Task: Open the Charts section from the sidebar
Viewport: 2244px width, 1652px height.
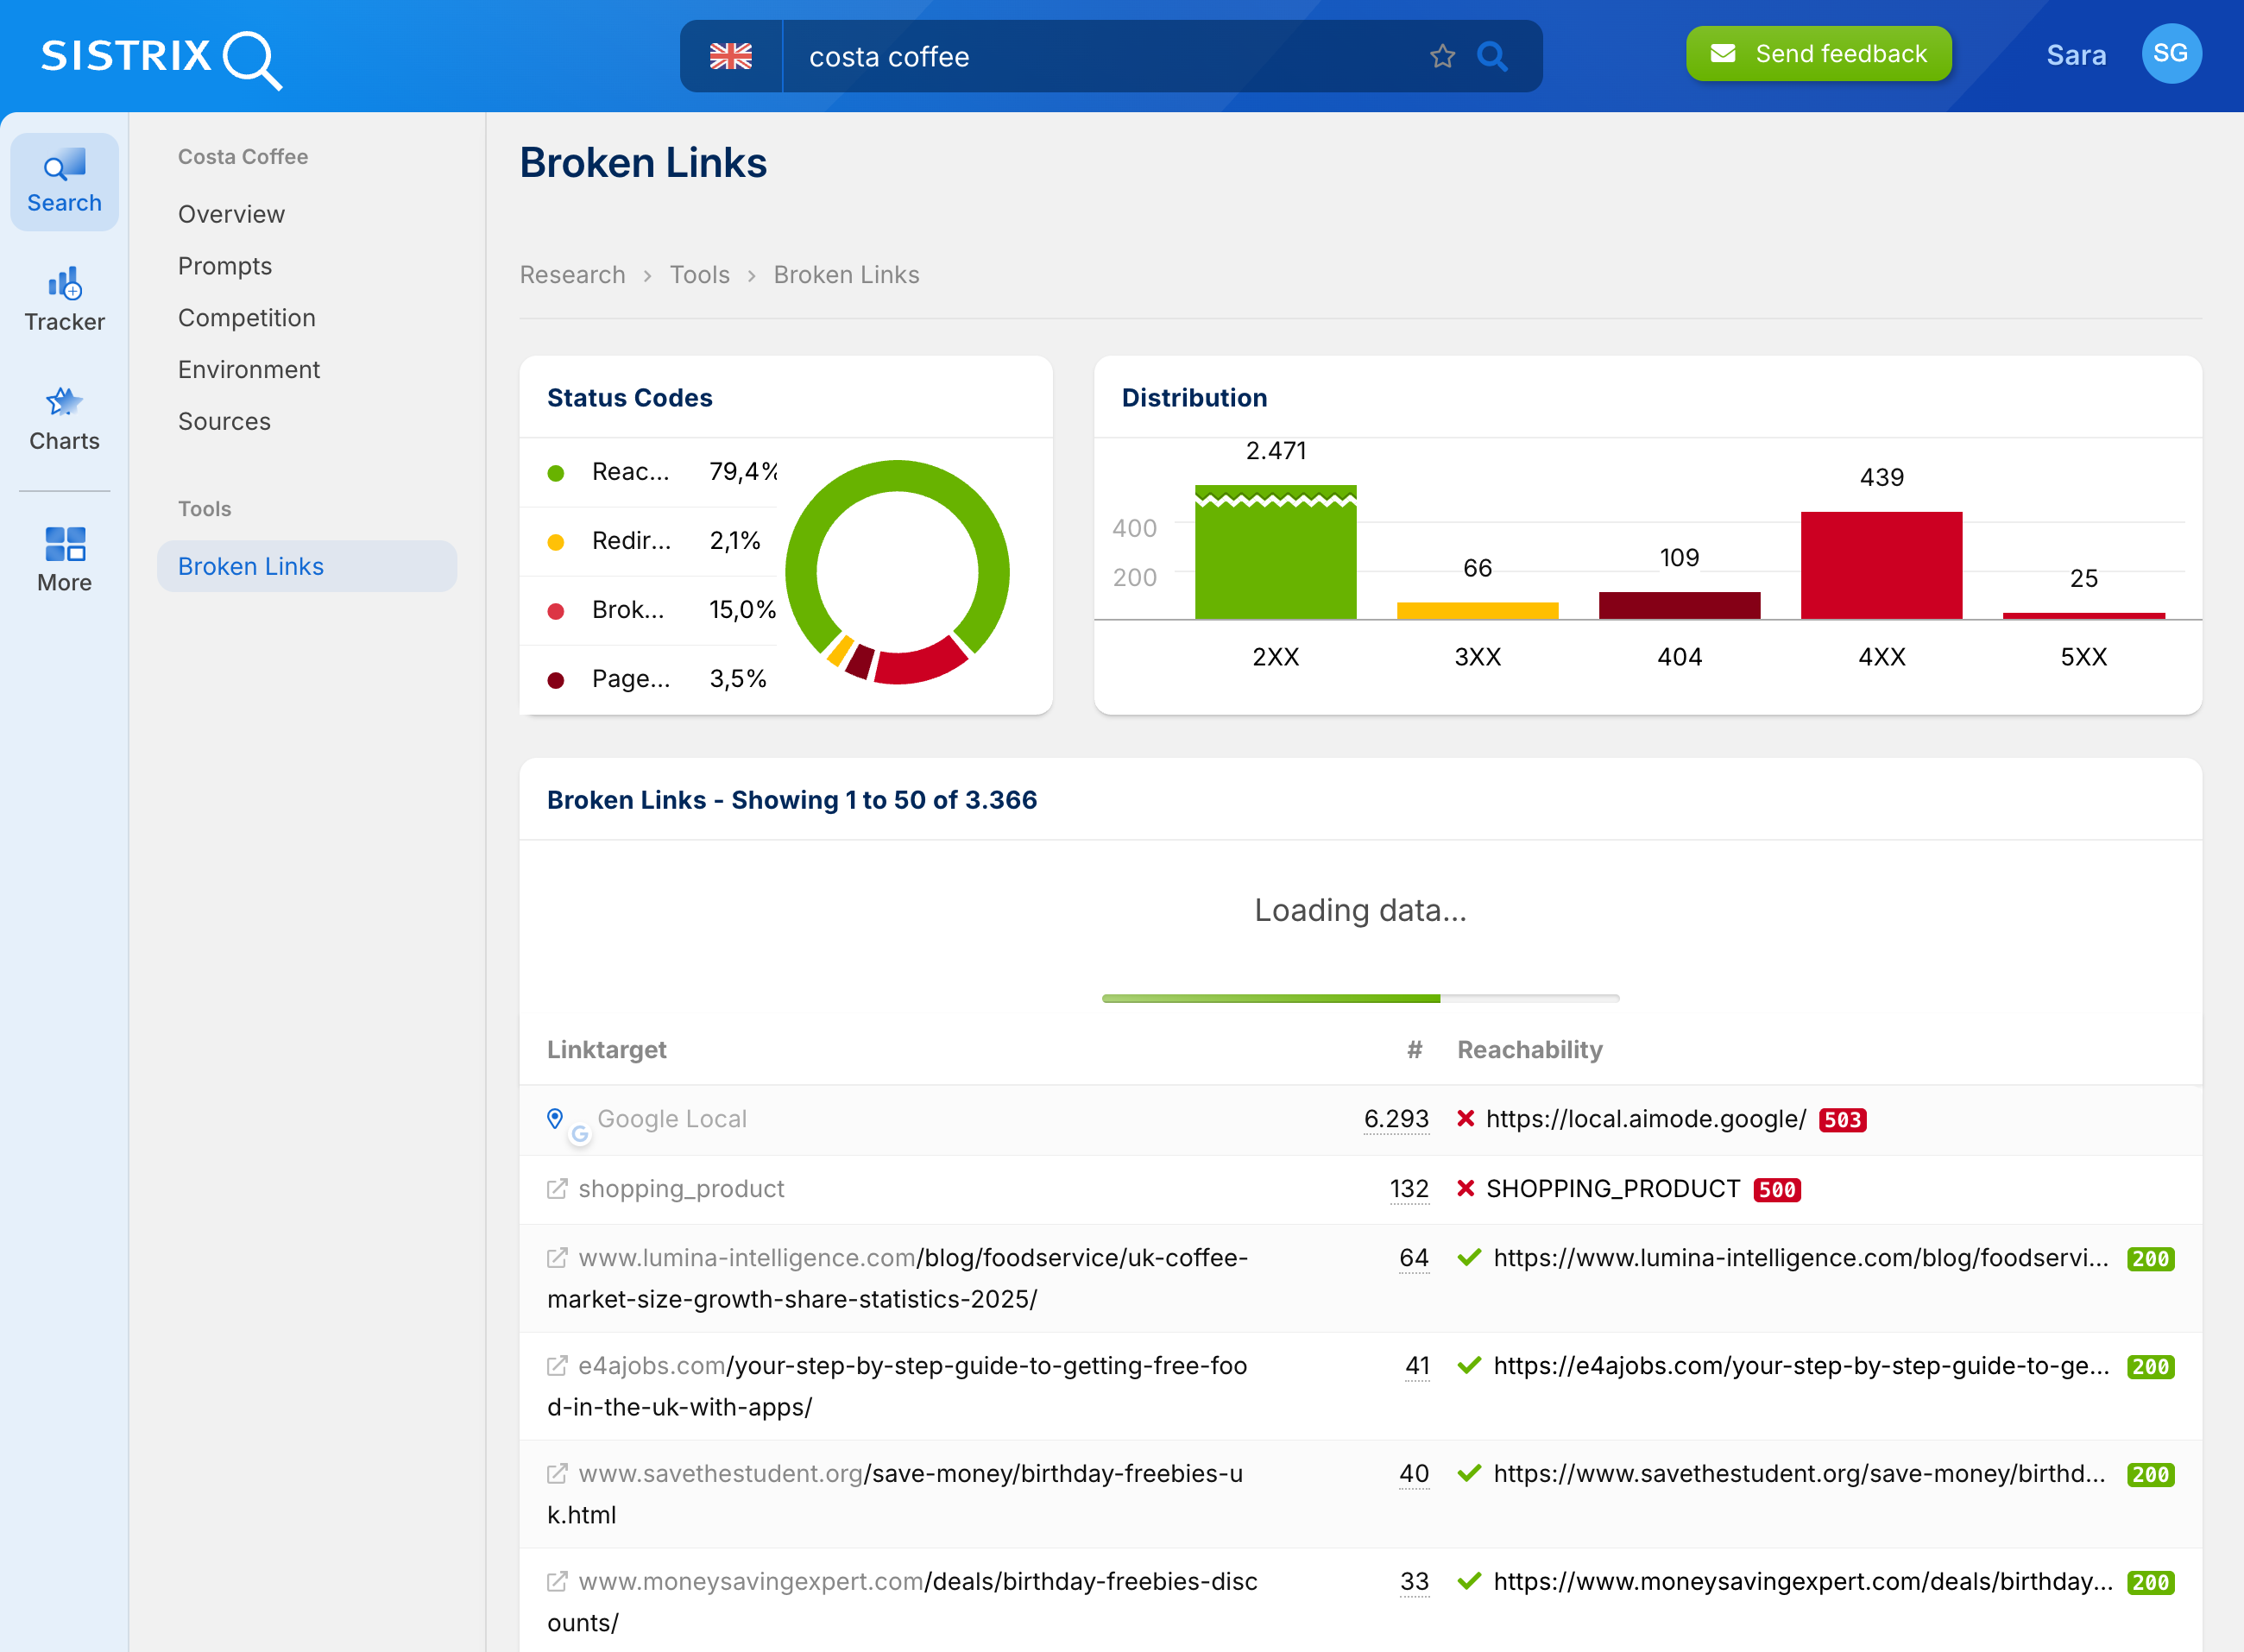Action: (x=63, y=418)
